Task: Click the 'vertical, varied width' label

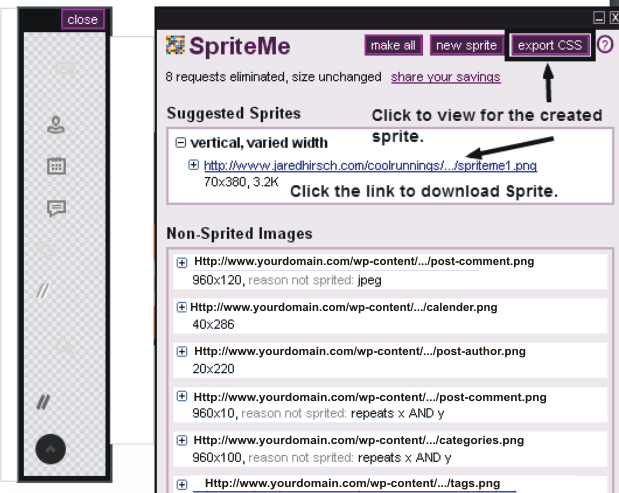Action: click(259, 143)
